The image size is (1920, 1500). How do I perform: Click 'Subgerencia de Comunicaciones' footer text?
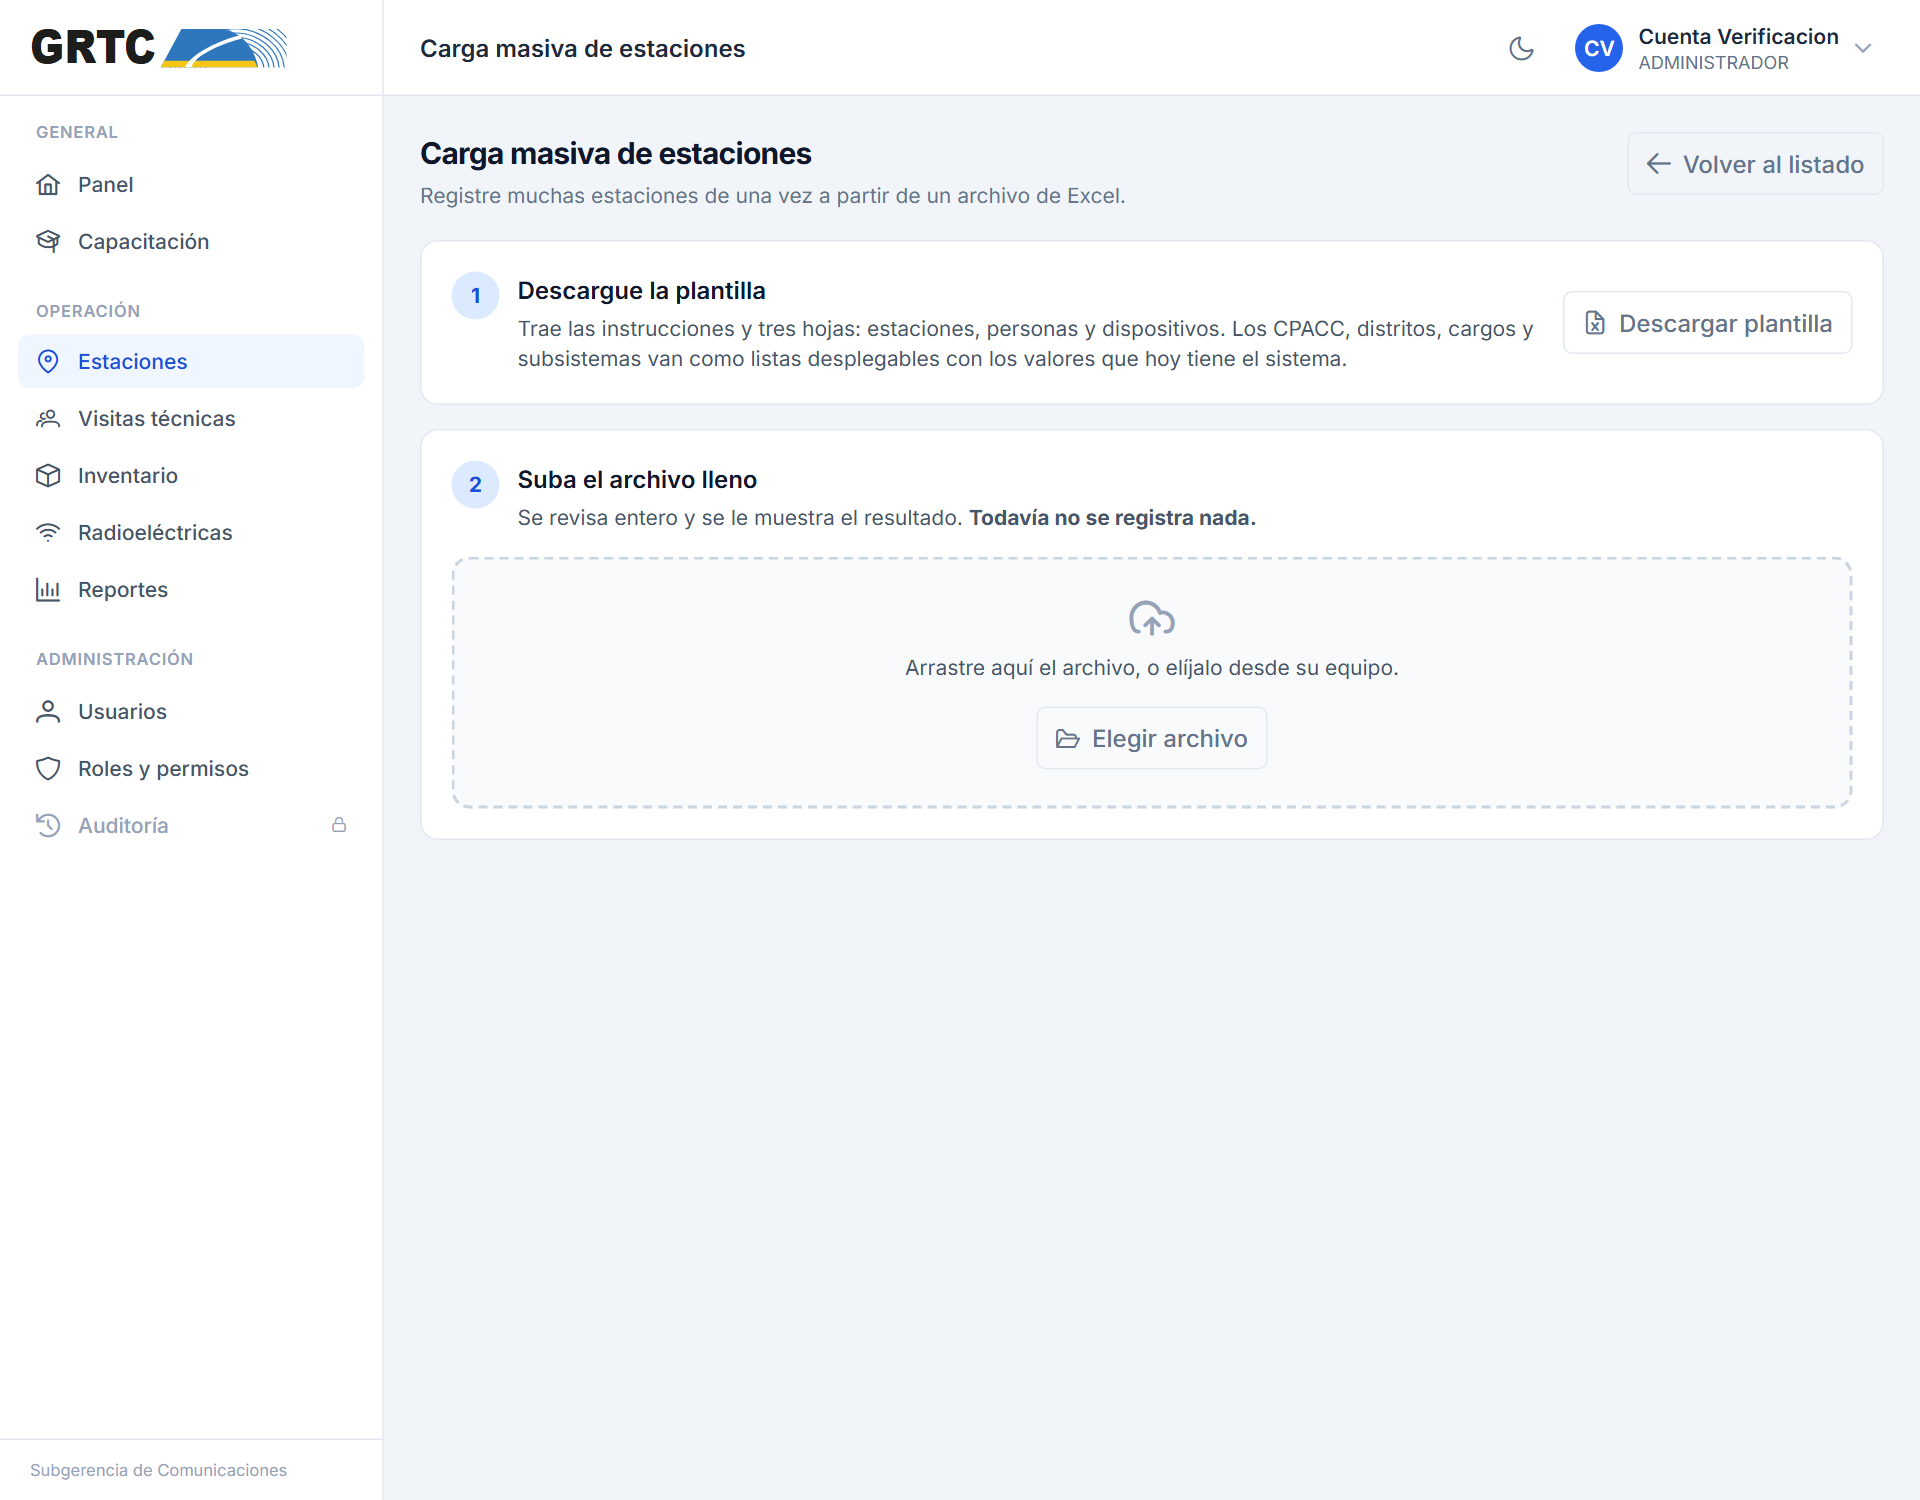pos(158,1470)
